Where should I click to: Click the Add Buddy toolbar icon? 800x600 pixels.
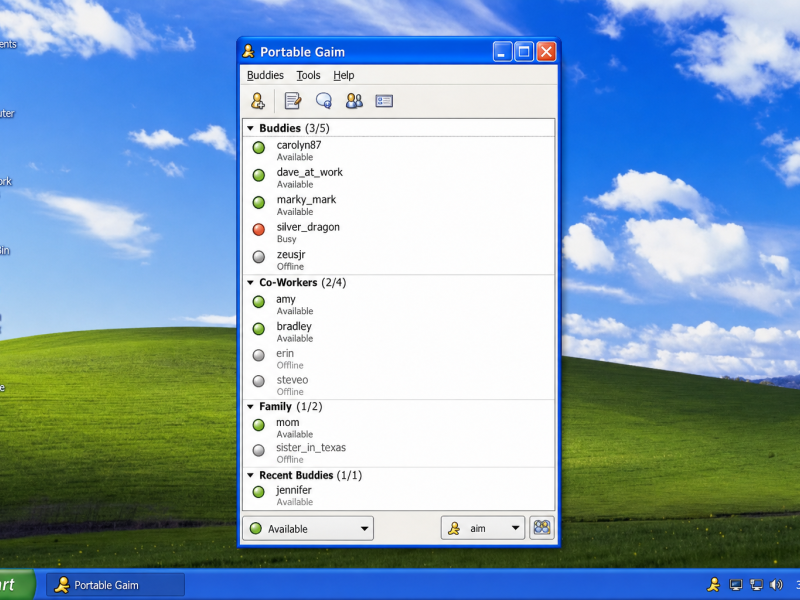pos(258,101)
